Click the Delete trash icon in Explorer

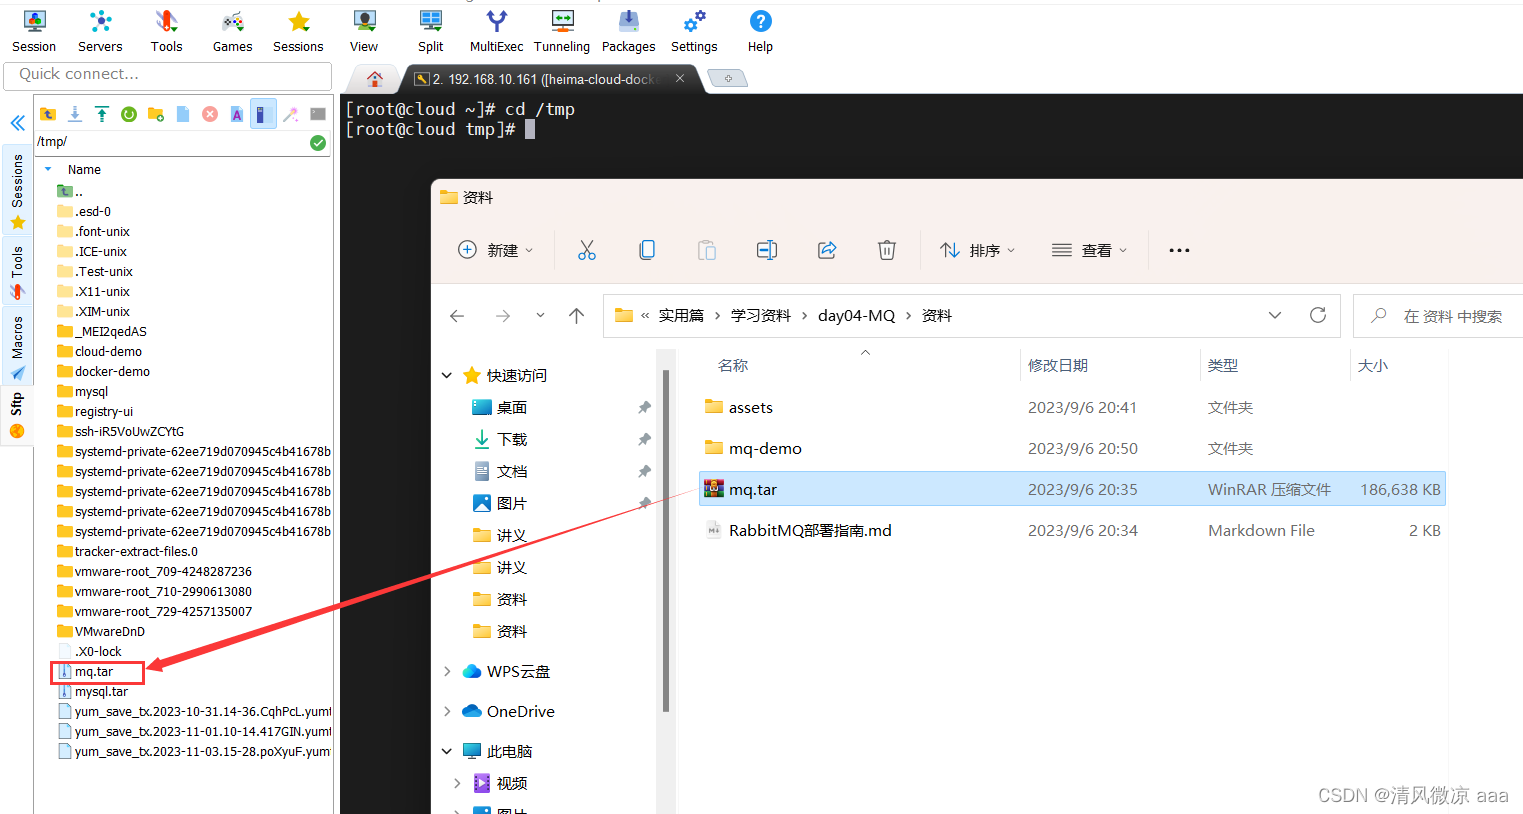pos(887,250)
